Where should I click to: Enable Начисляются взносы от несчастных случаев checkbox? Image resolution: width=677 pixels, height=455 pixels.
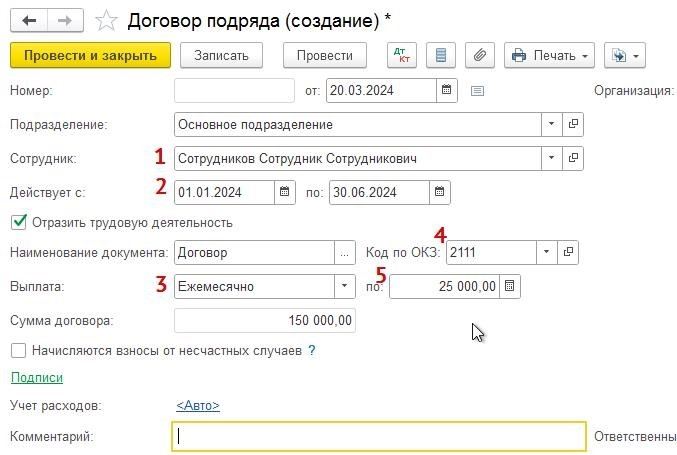point(19,351)
